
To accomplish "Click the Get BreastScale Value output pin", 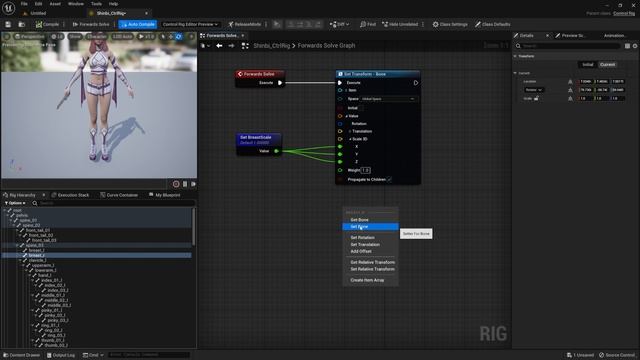I will [276, 151].
